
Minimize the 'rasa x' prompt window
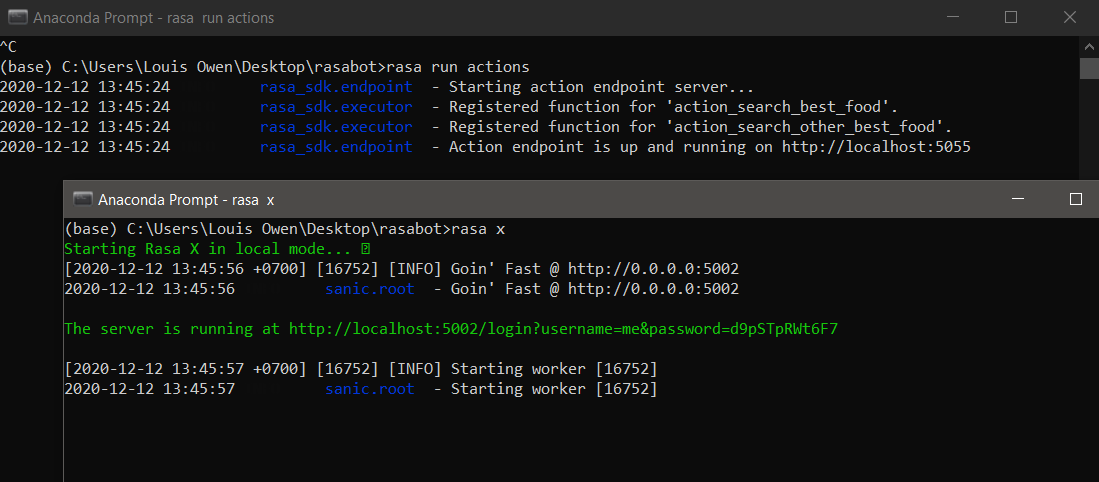coord(1018,200)
